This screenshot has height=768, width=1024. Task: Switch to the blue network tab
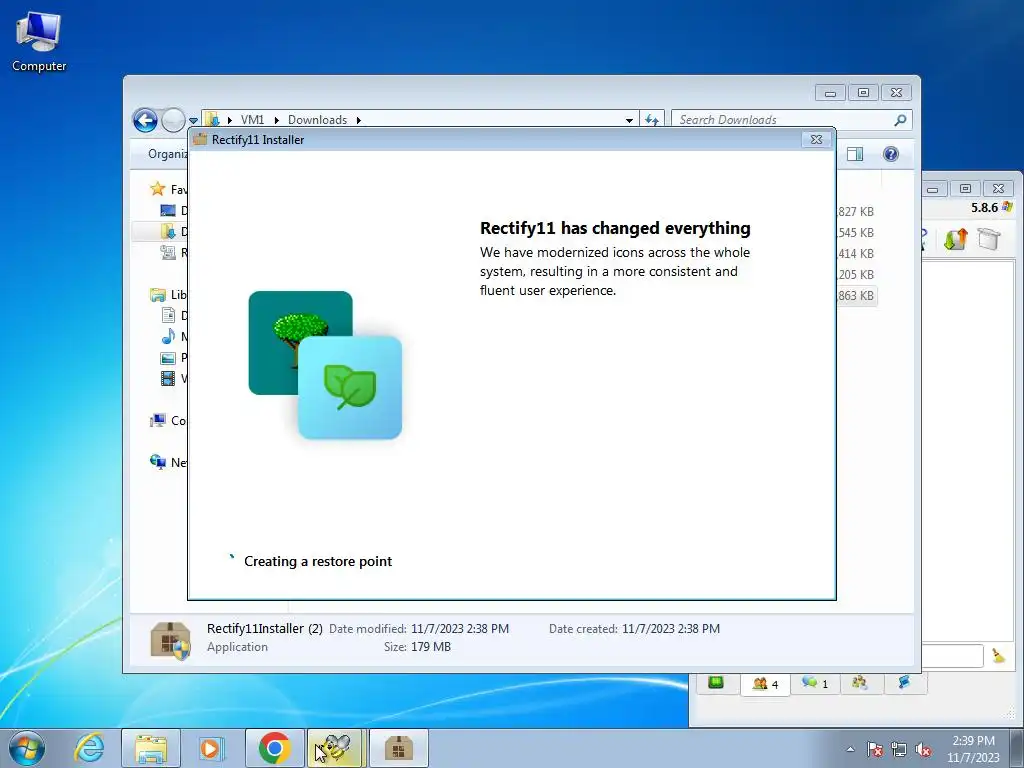tap(904, 683)
